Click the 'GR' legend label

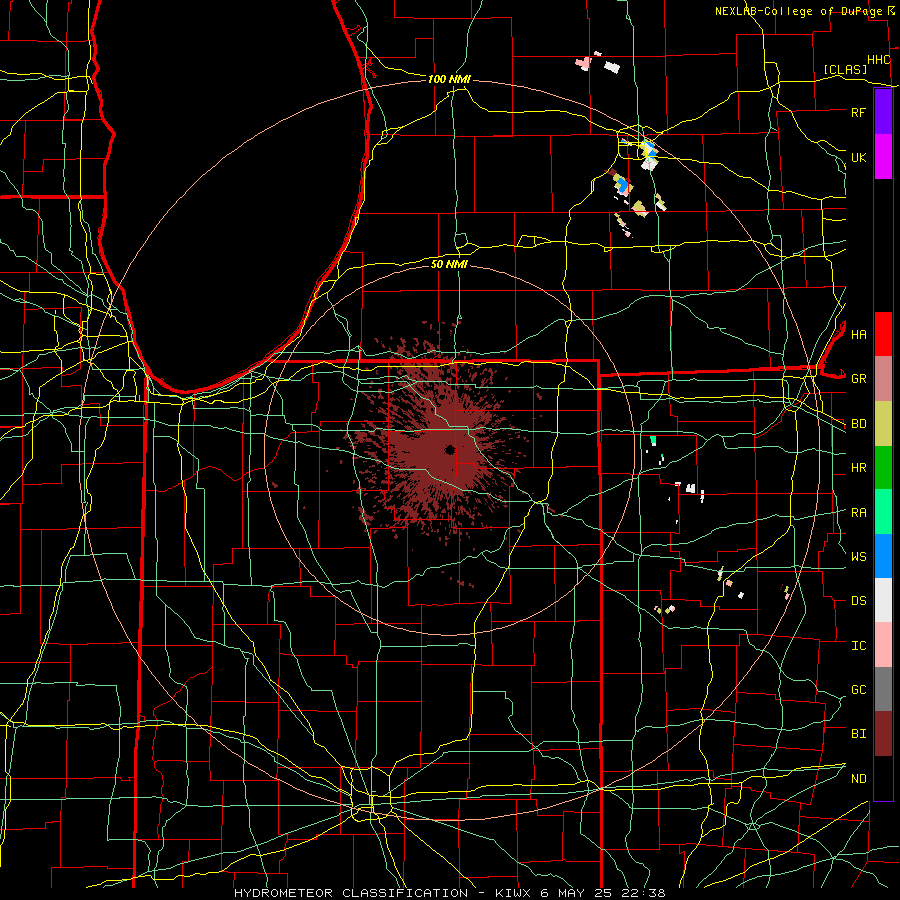858,379
